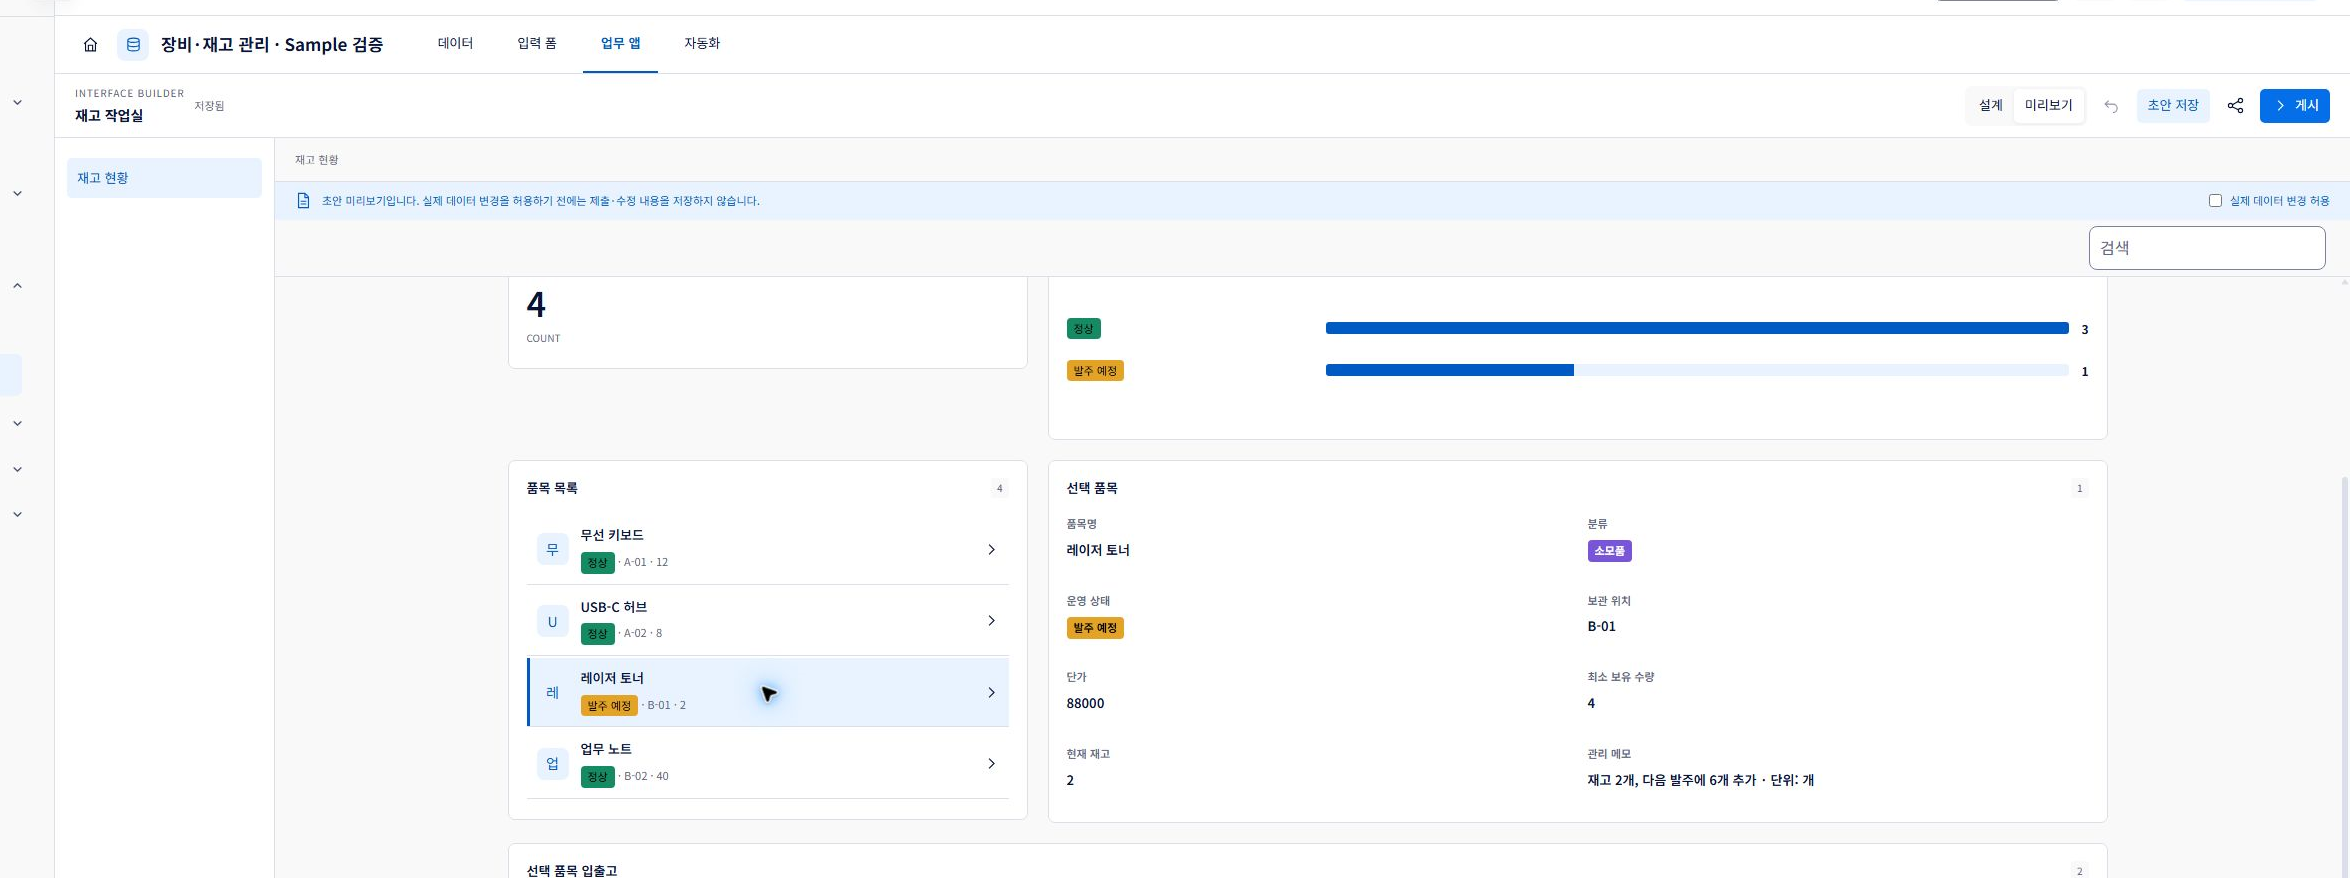
Task: Open 업무 노트 row chevron
Action: click(x=991, y=764)
